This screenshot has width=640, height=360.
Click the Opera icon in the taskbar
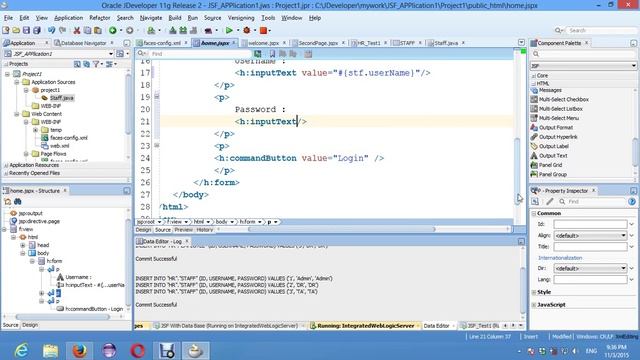138,351
